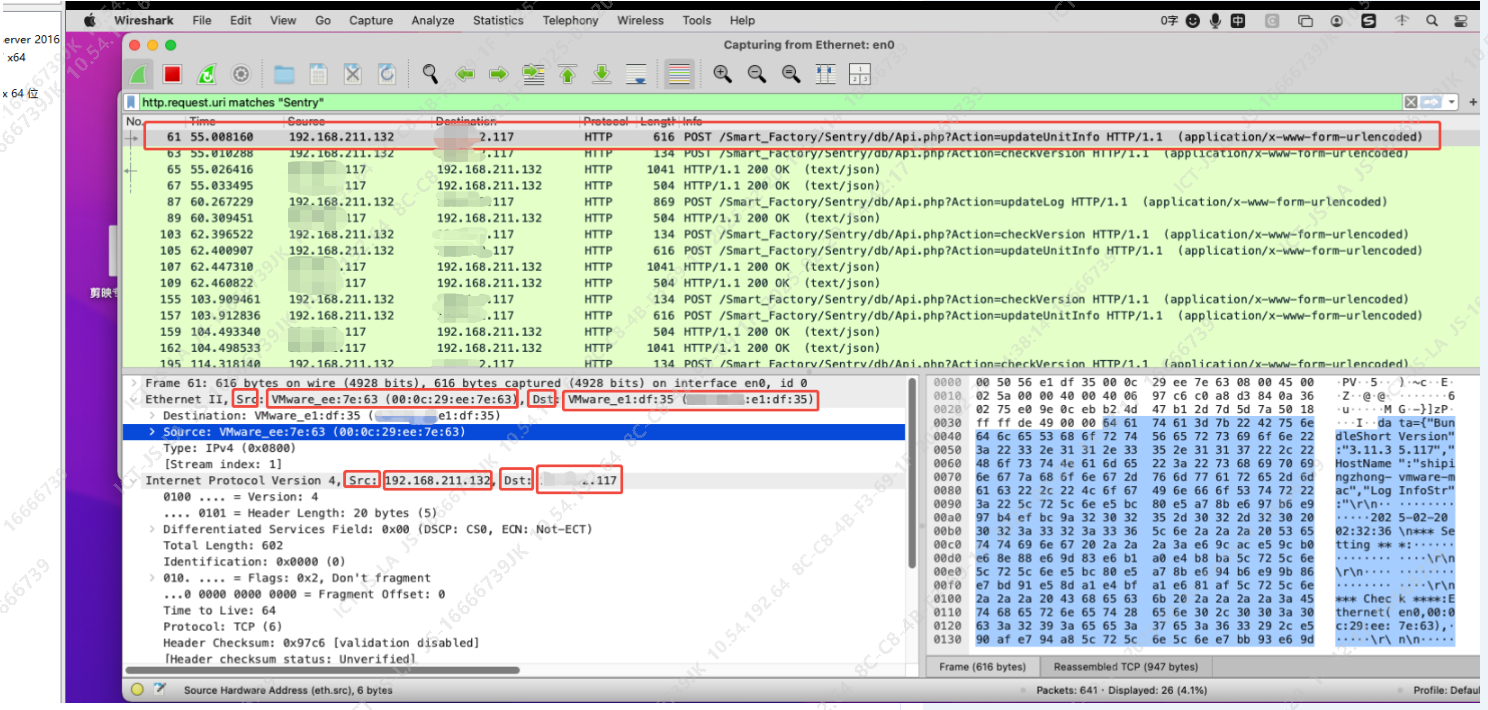Viewport: 1488px width, 710px height.
Task: Toggle packet colorization rules
Action: [x=680, y=74]
